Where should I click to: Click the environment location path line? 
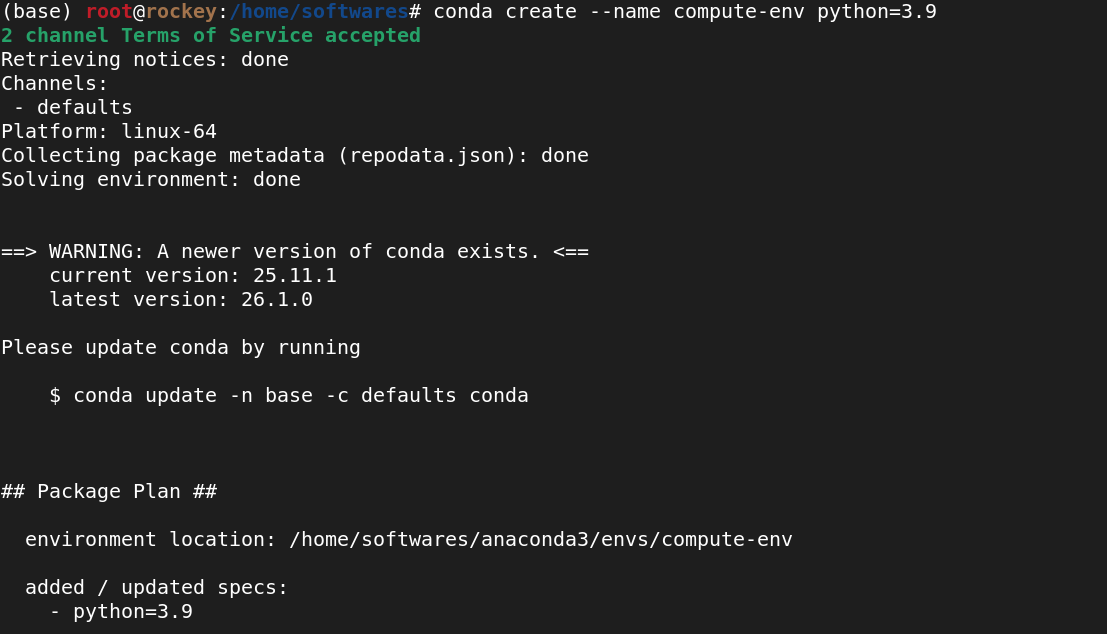pos(409,539)
